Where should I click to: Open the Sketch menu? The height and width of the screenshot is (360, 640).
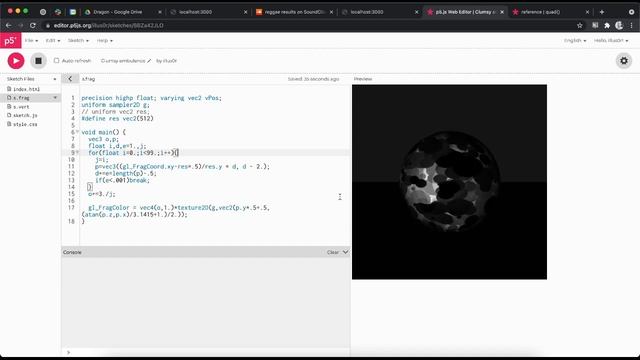click(x=78, y=40)
